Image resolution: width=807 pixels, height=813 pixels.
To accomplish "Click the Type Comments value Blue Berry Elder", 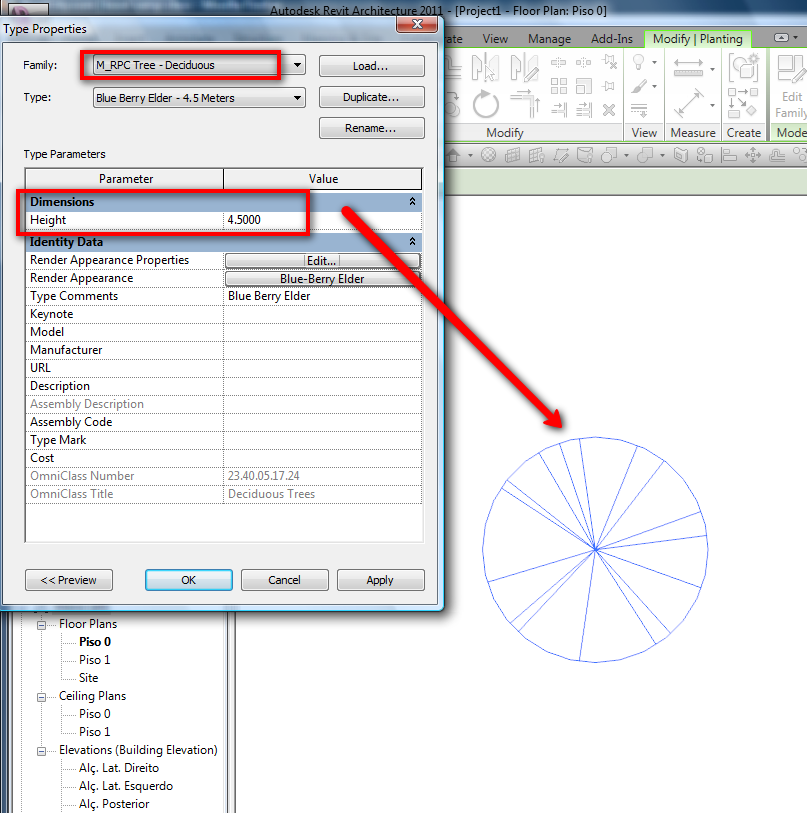I will click(x=322, y=296).
